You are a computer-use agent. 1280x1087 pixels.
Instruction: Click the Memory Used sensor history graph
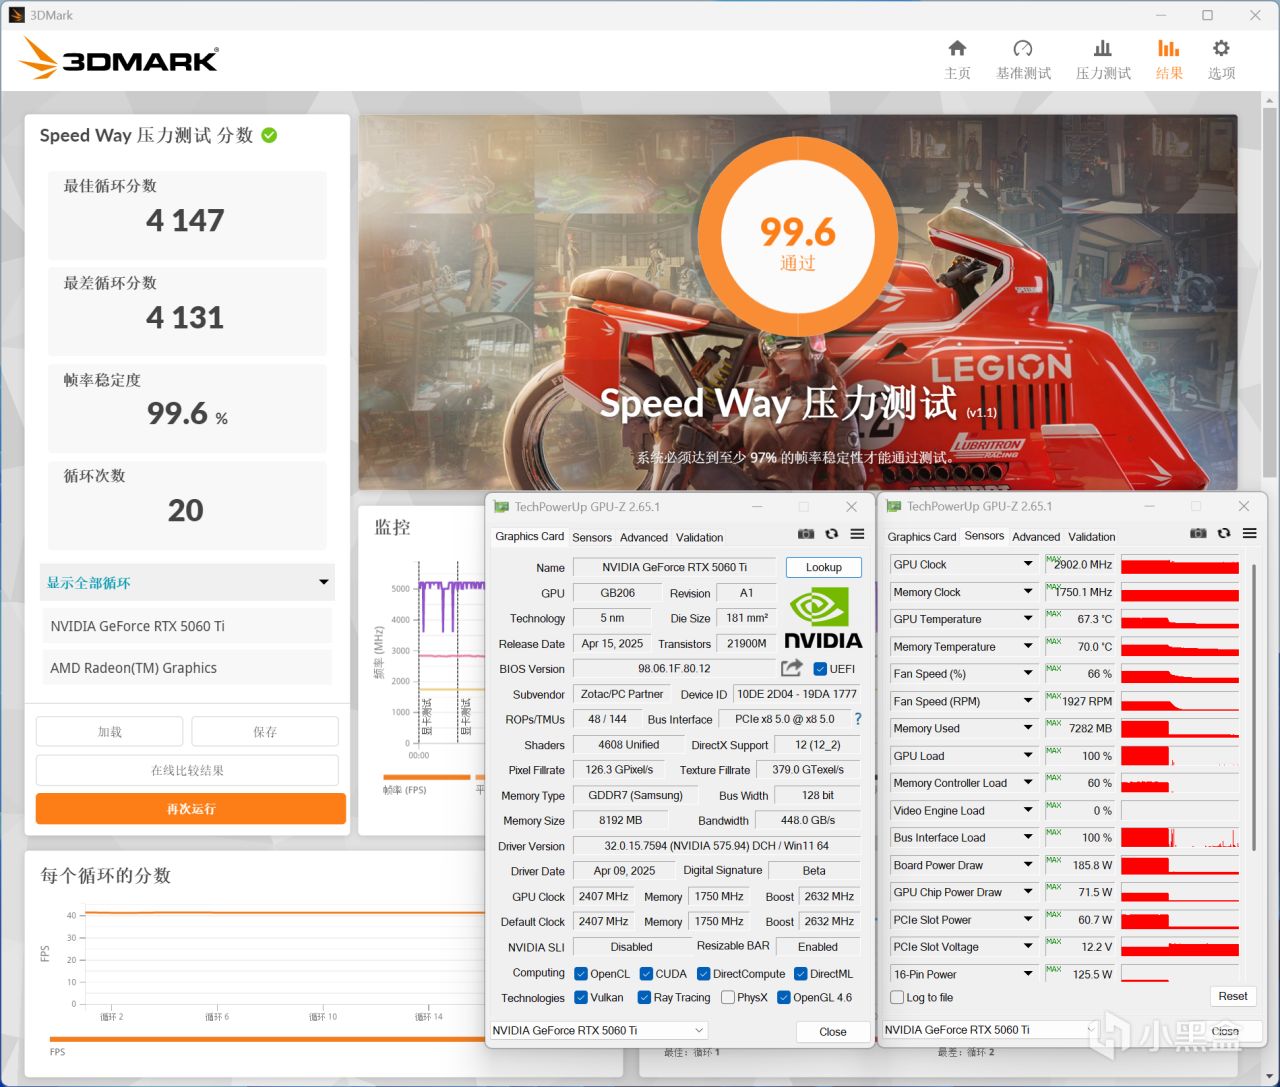click(x=1180, y=729)
